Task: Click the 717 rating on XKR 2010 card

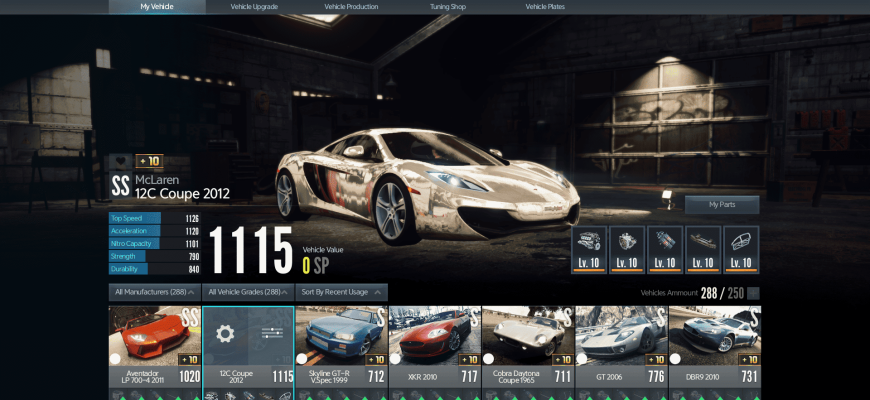Action: [469, 377]
